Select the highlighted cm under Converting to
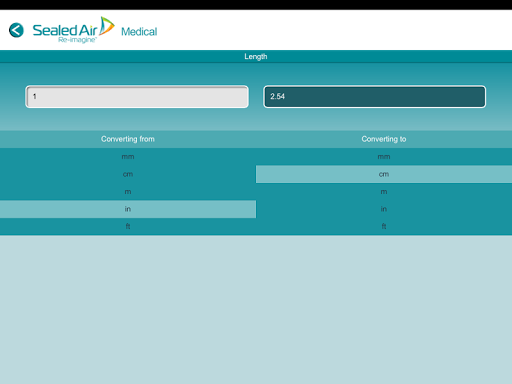Viewport: 512px width, 384px height. 384,174
